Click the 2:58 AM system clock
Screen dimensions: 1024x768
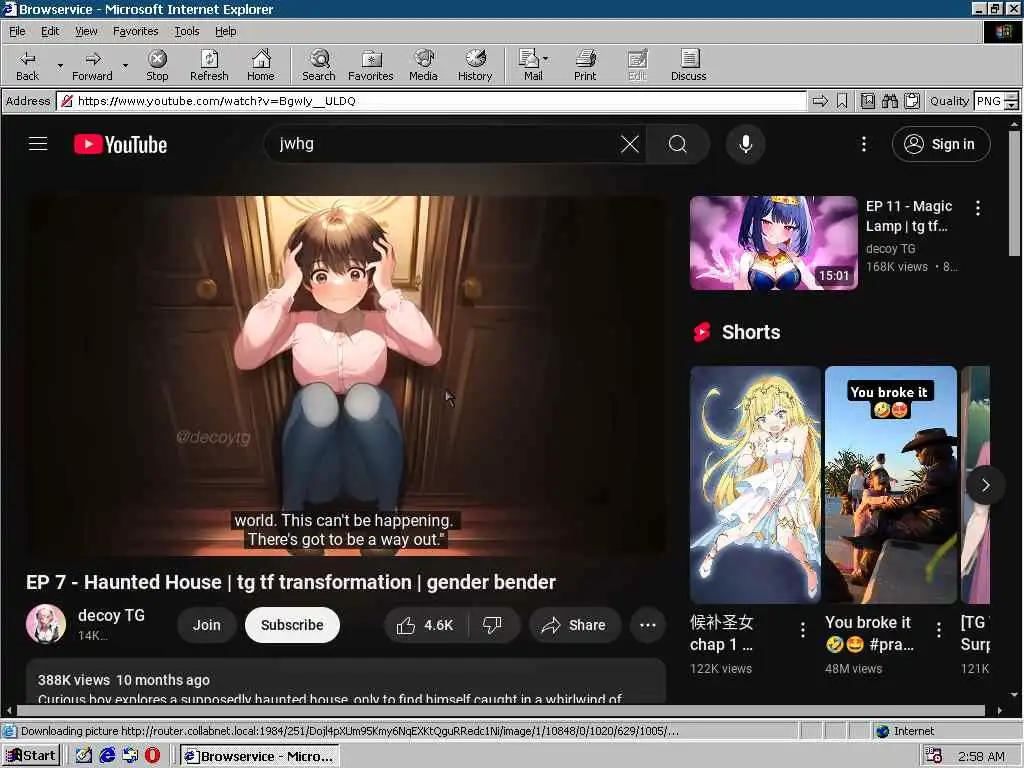[981, 756]
